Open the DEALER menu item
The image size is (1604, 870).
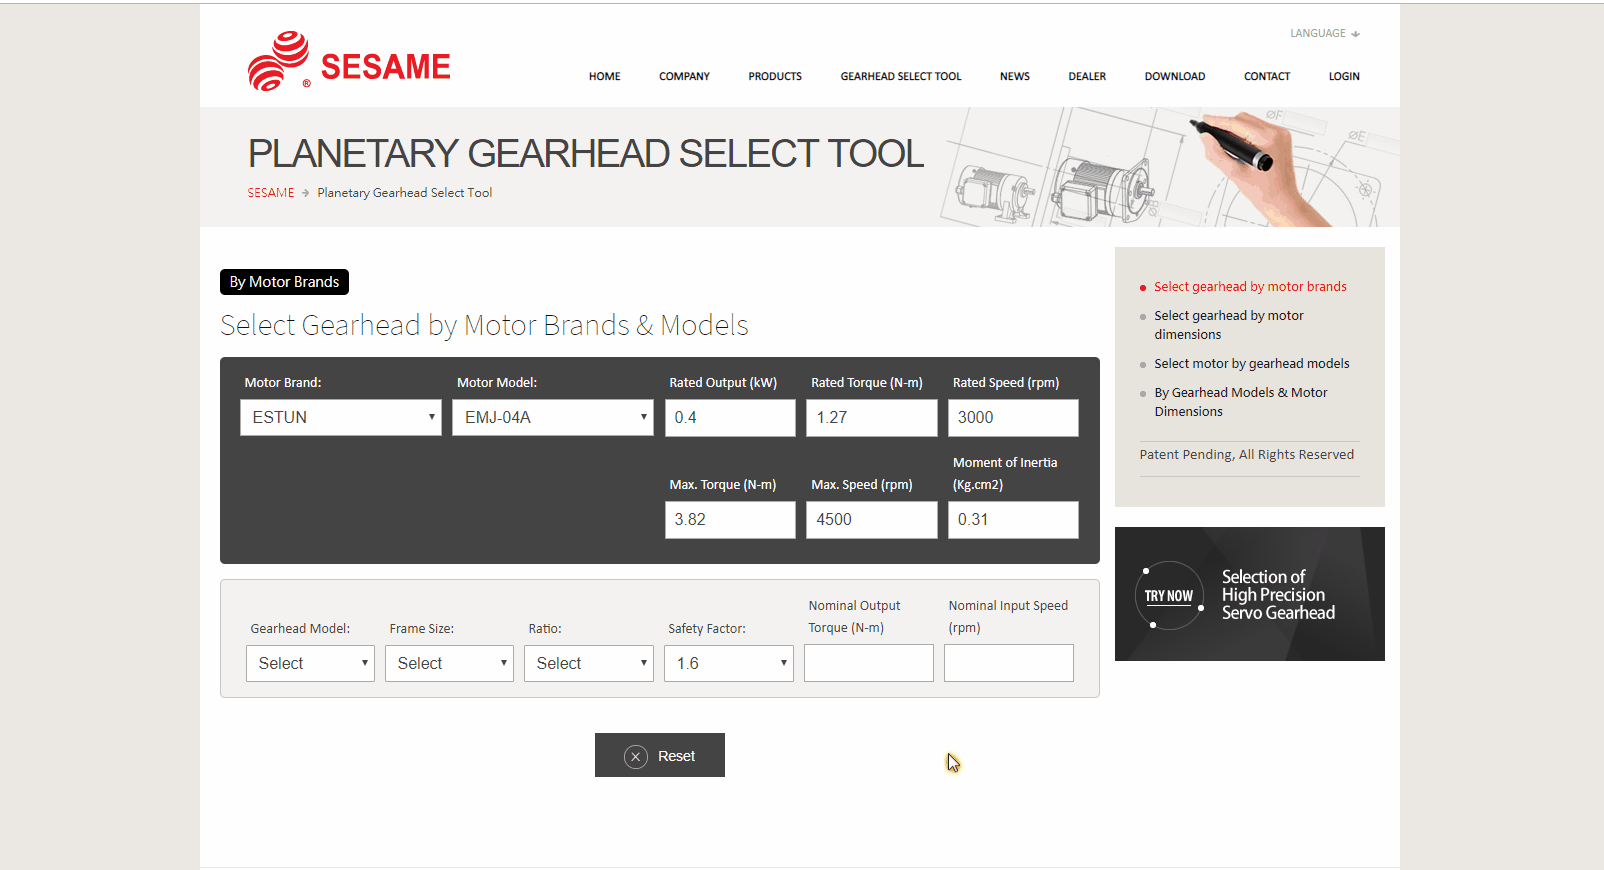(1087, 76)
